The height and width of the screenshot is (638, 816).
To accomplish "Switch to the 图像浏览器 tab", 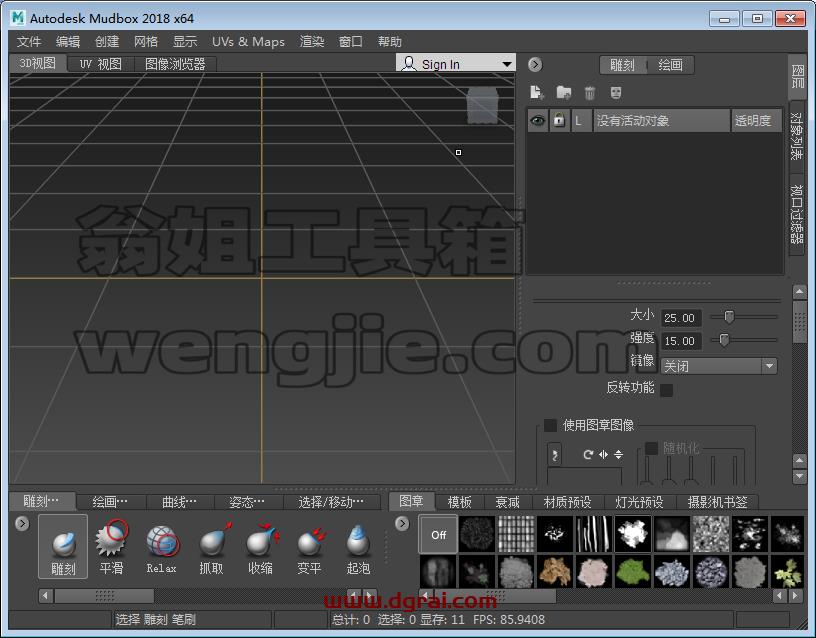I will [x=175, y=64].
